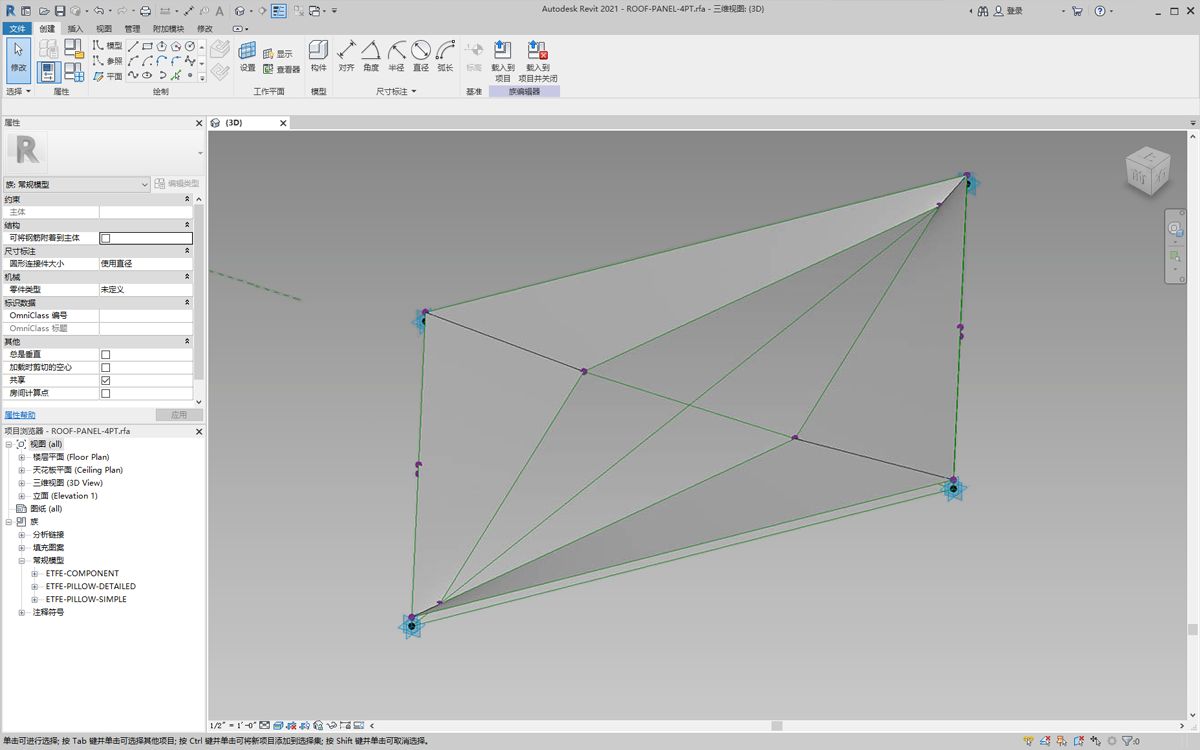Screen dimensions: 1200x750
Task: Open the 构件 component tool
Action: (318, 56)
